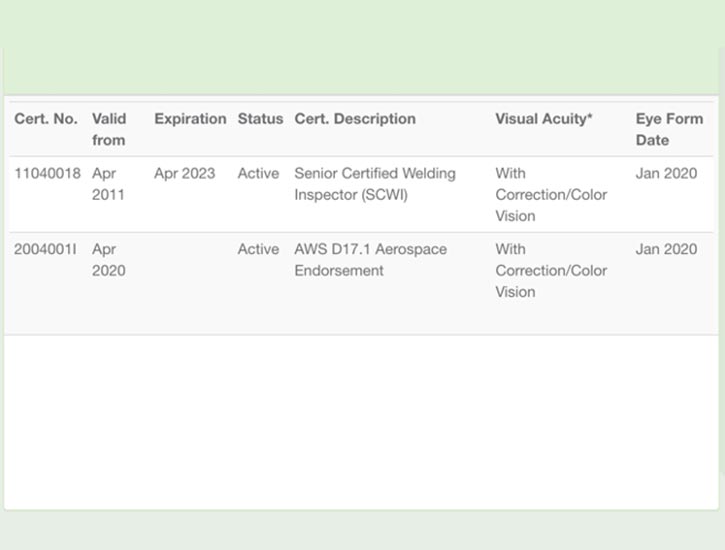This screenshot has width=725, height=550.
Task: Click the Cert. No. column header
Action: (45, 119)
